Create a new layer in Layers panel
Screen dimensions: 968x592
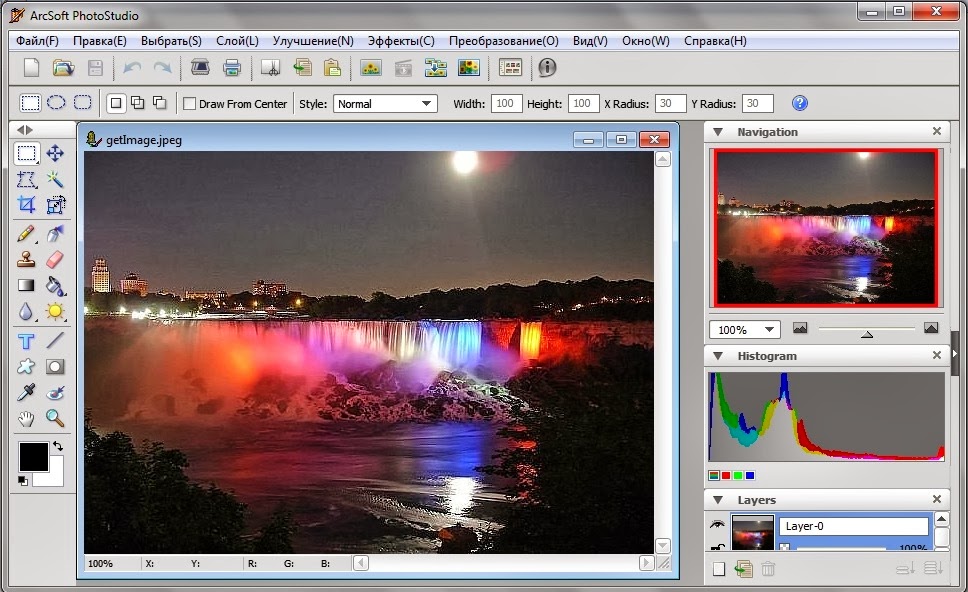tap(718, 569)
